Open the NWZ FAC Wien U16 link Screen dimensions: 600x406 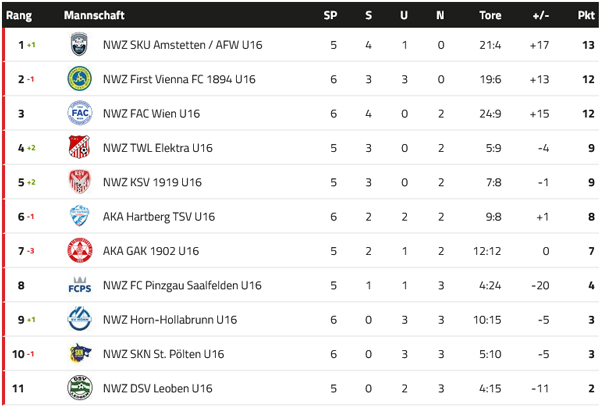point(151,114)
